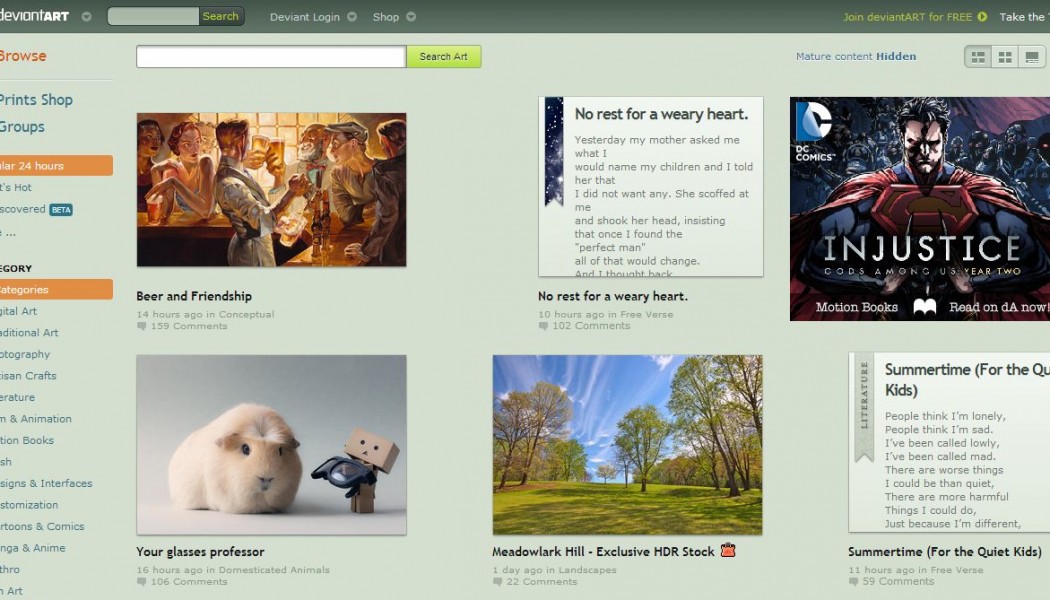The height and width of the screenshot is (600, 1050).
Task: Select the middle grid view icon
Action: (x=1005, y=57)
